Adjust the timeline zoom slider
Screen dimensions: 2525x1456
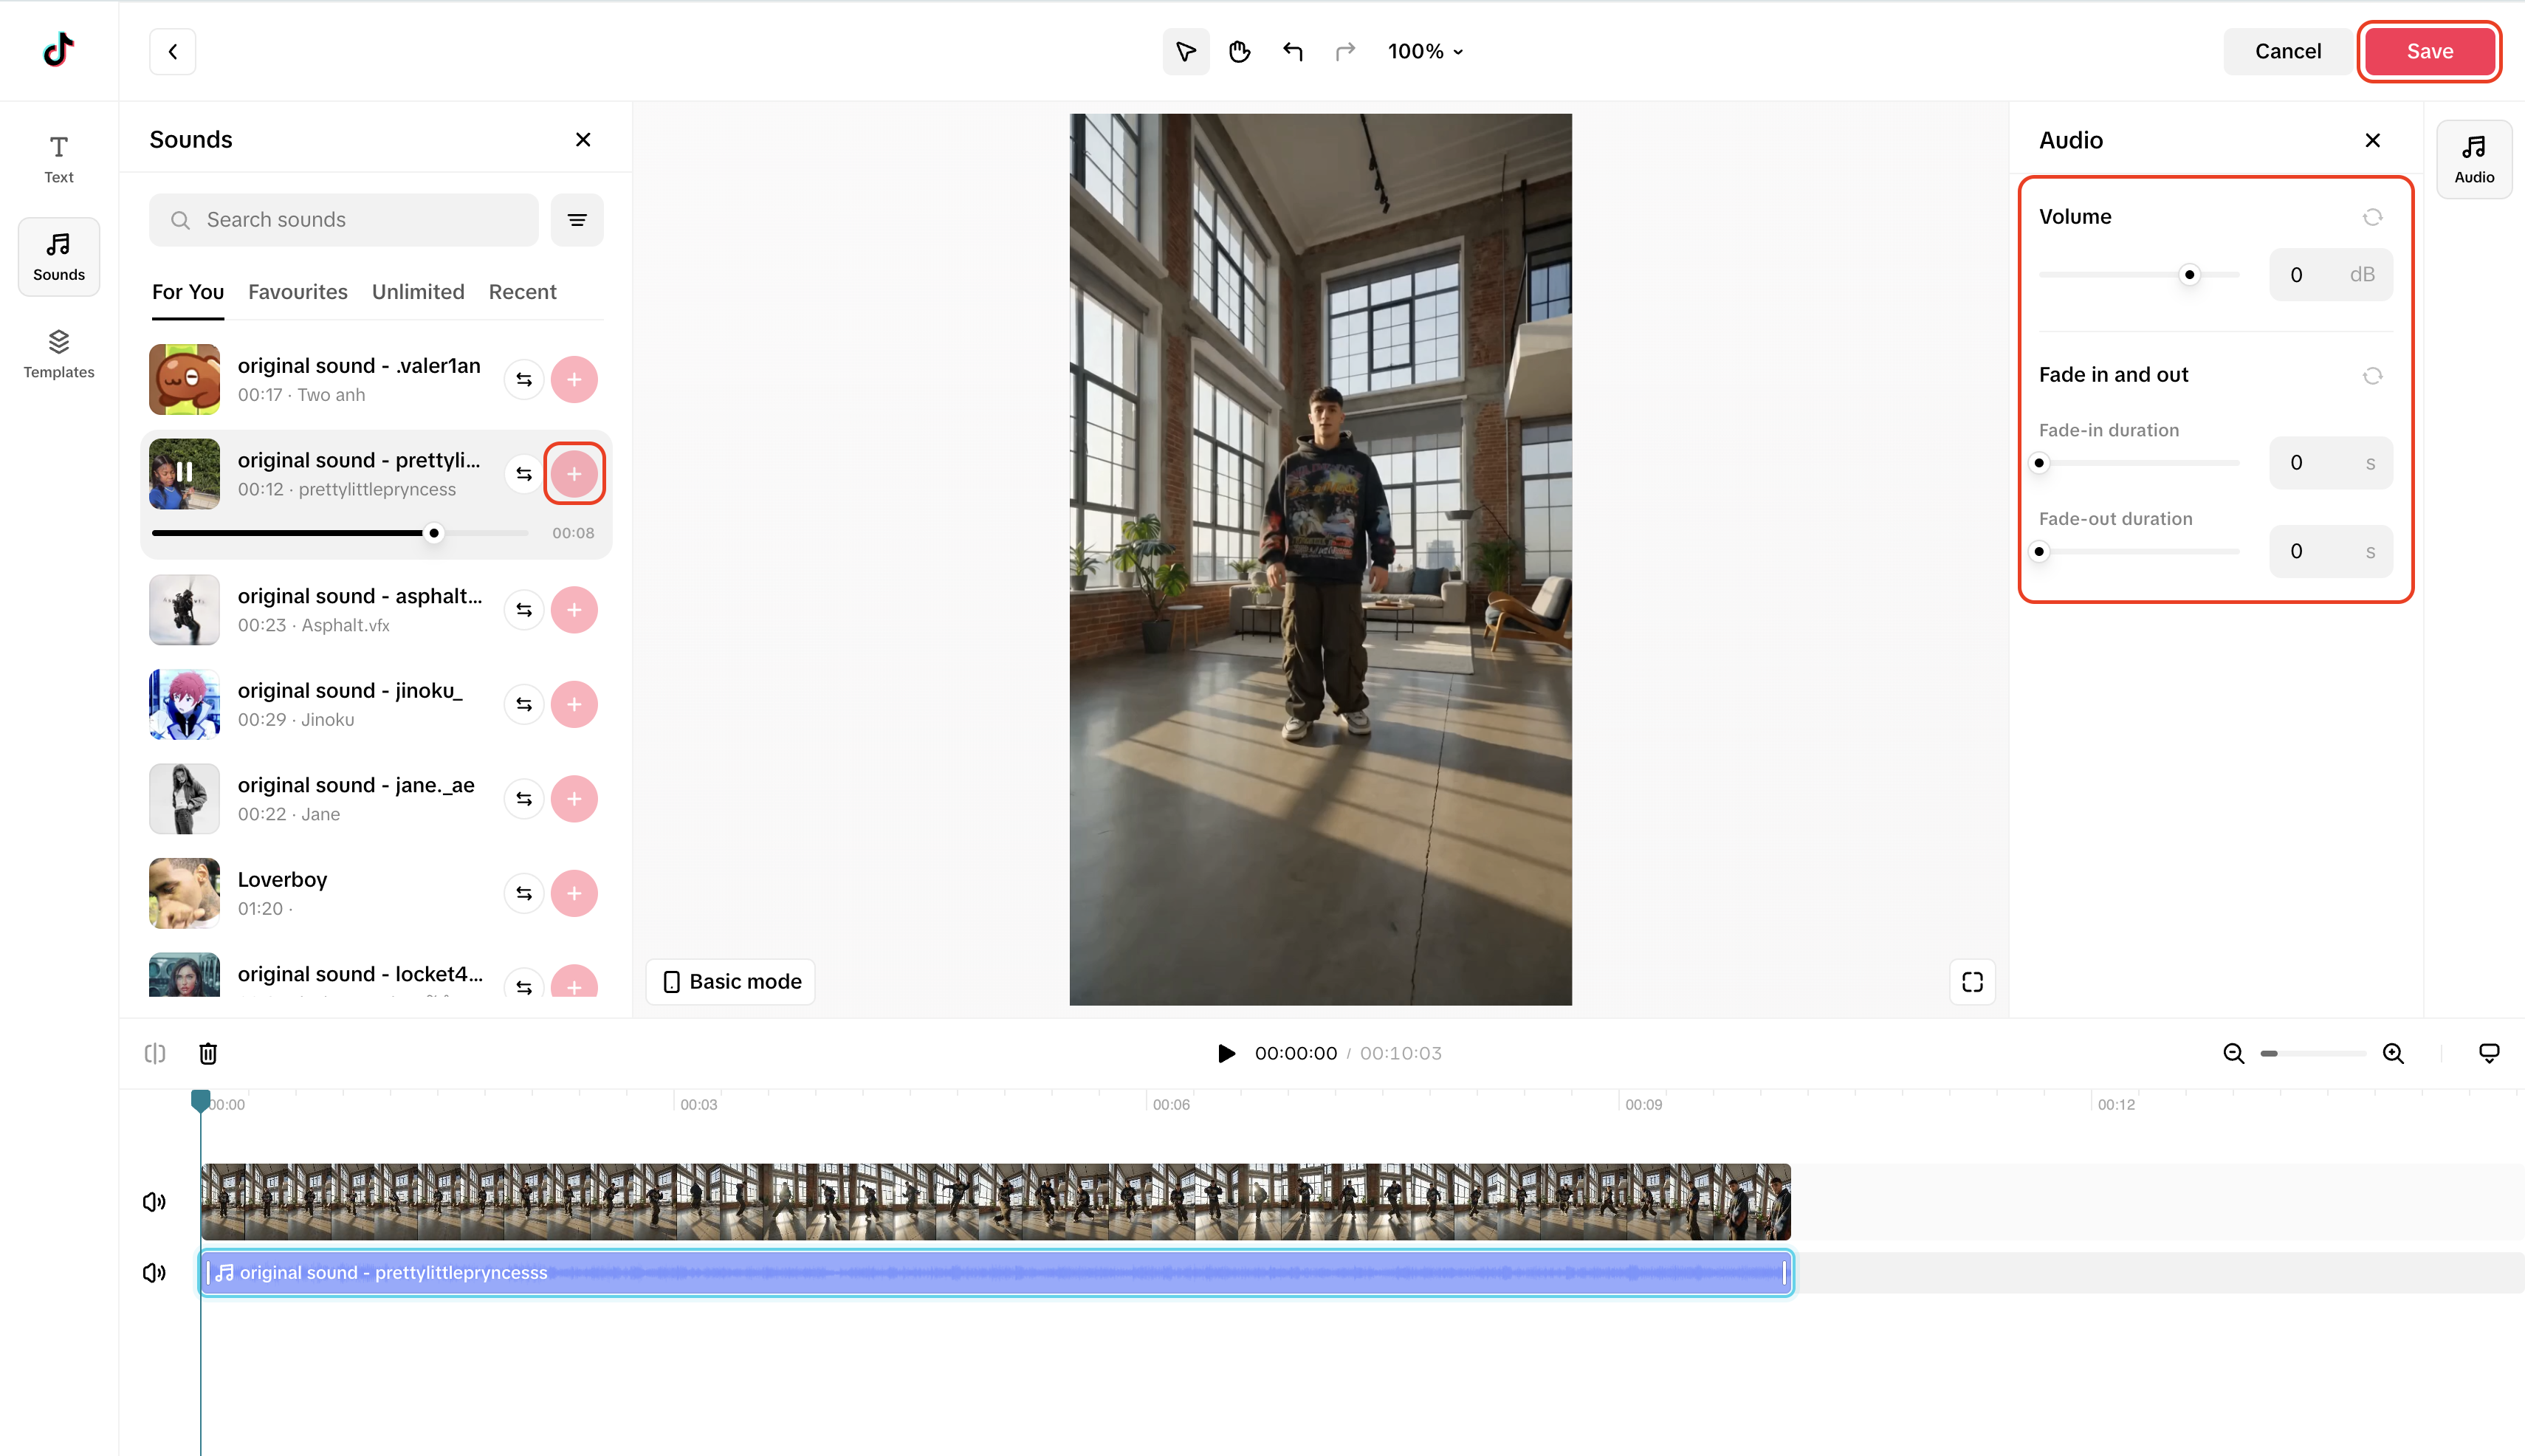[x=2313, y=1054]
